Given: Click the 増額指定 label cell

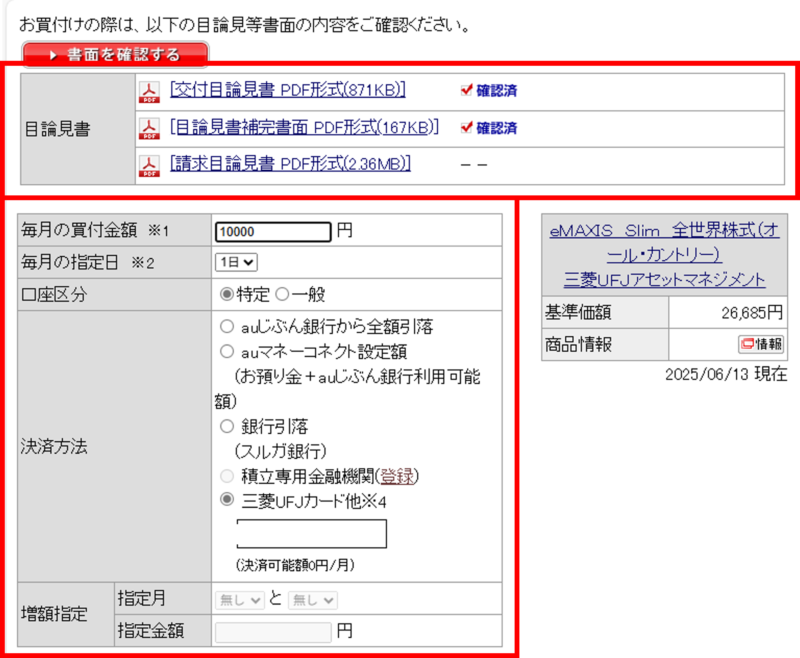Looking at the screenshot, I should coord(66,614).
